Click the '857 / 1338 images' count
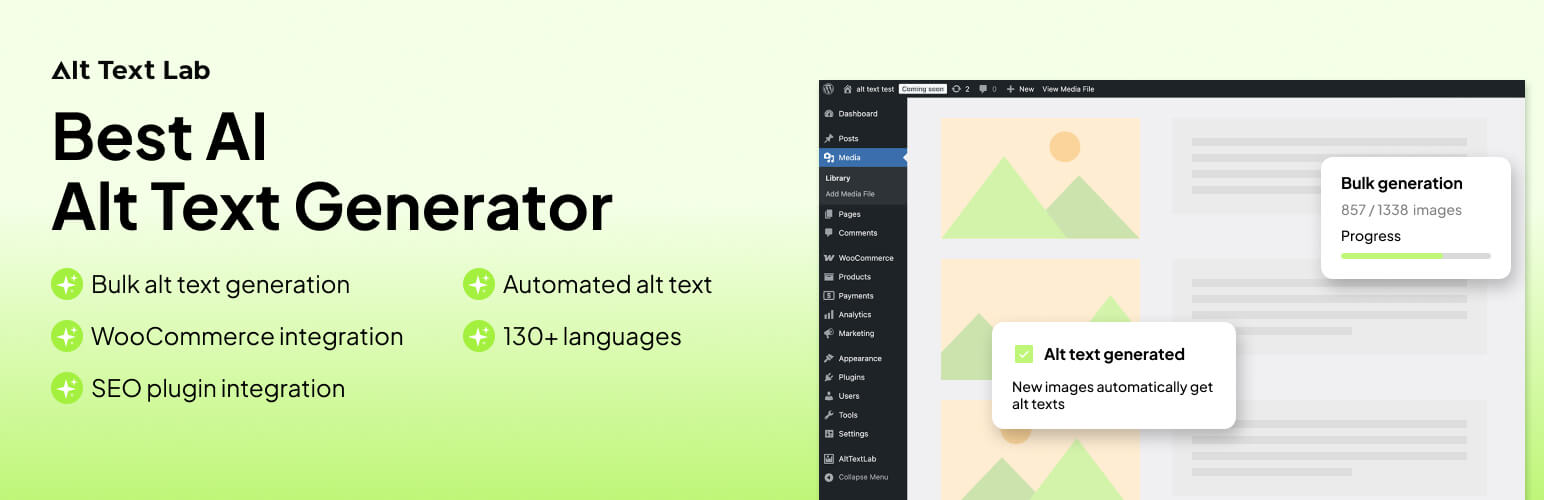1544x500 pixels. (x=1401, y=210)
